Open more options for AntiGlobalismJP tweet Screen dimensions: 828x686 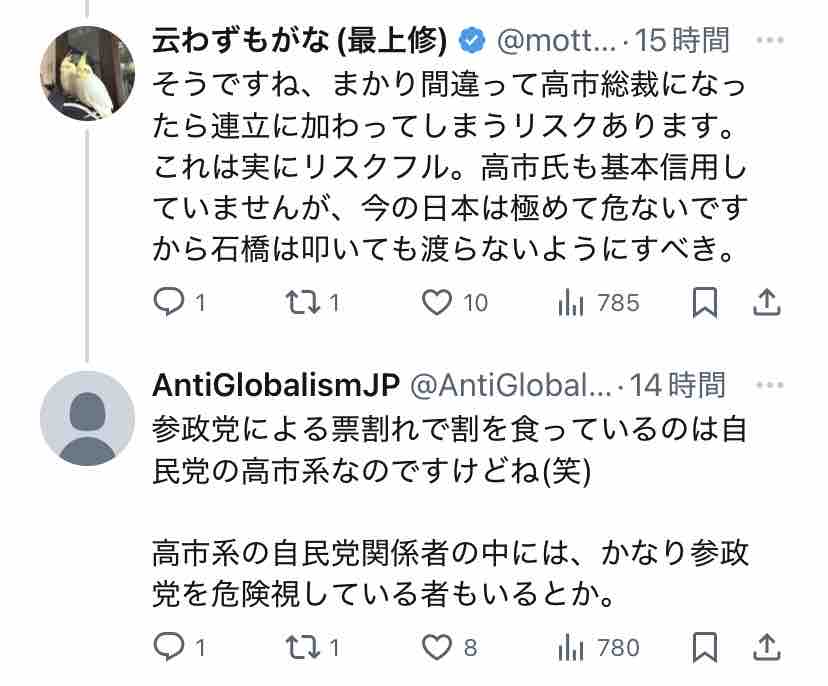(770, 385)
